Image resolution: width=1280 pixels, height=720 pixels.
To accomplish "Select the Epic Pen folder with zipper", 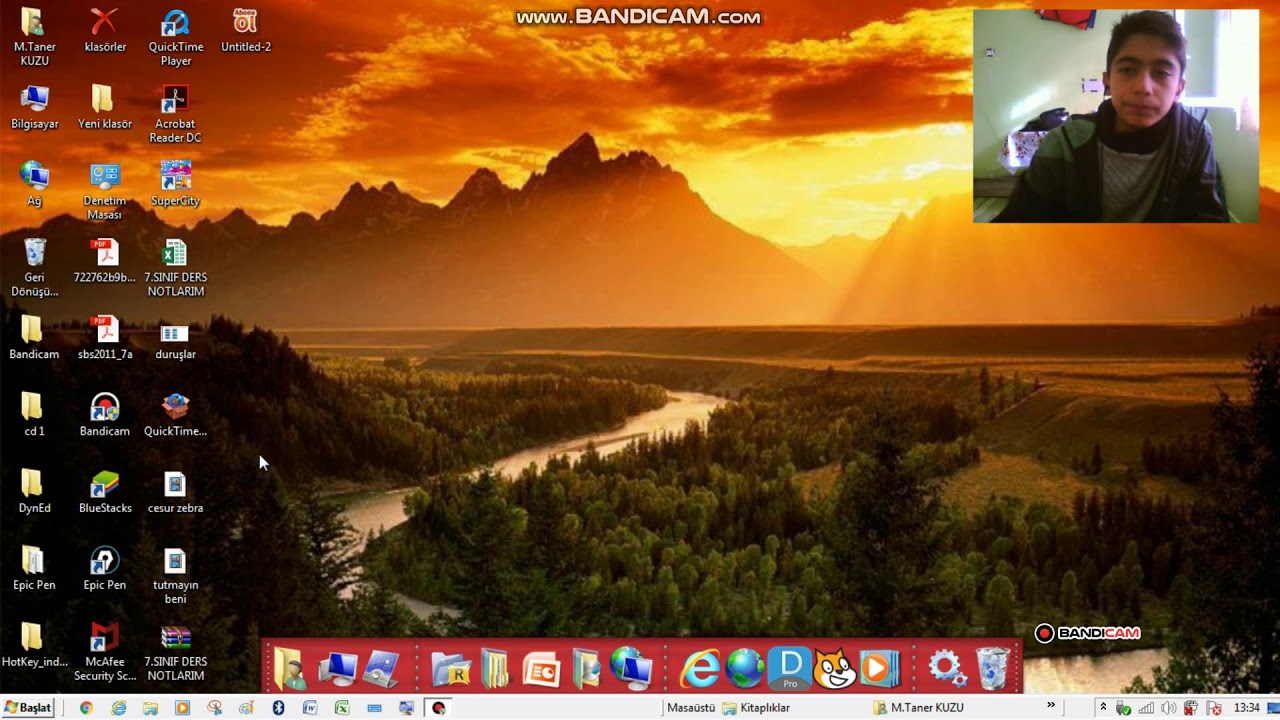I will (35, 568).
